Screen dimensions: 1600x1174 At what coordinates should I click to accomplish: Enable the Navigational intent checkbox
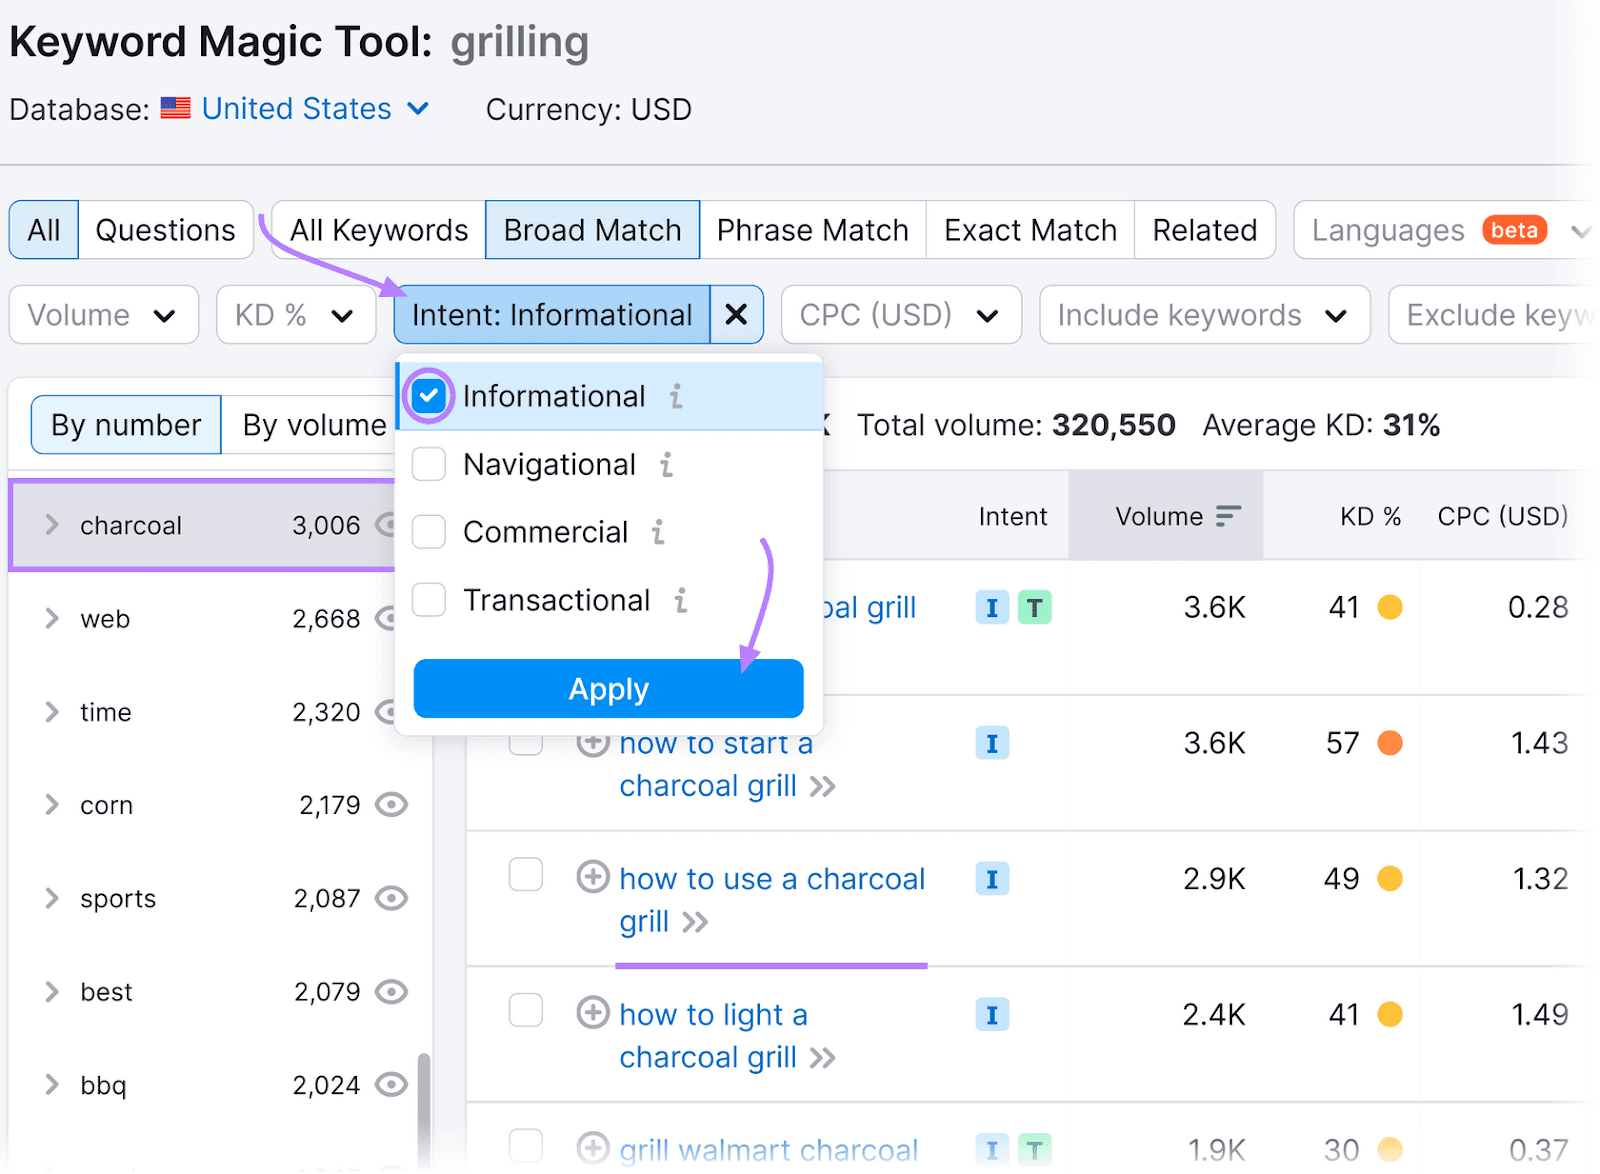coord(429,464)
